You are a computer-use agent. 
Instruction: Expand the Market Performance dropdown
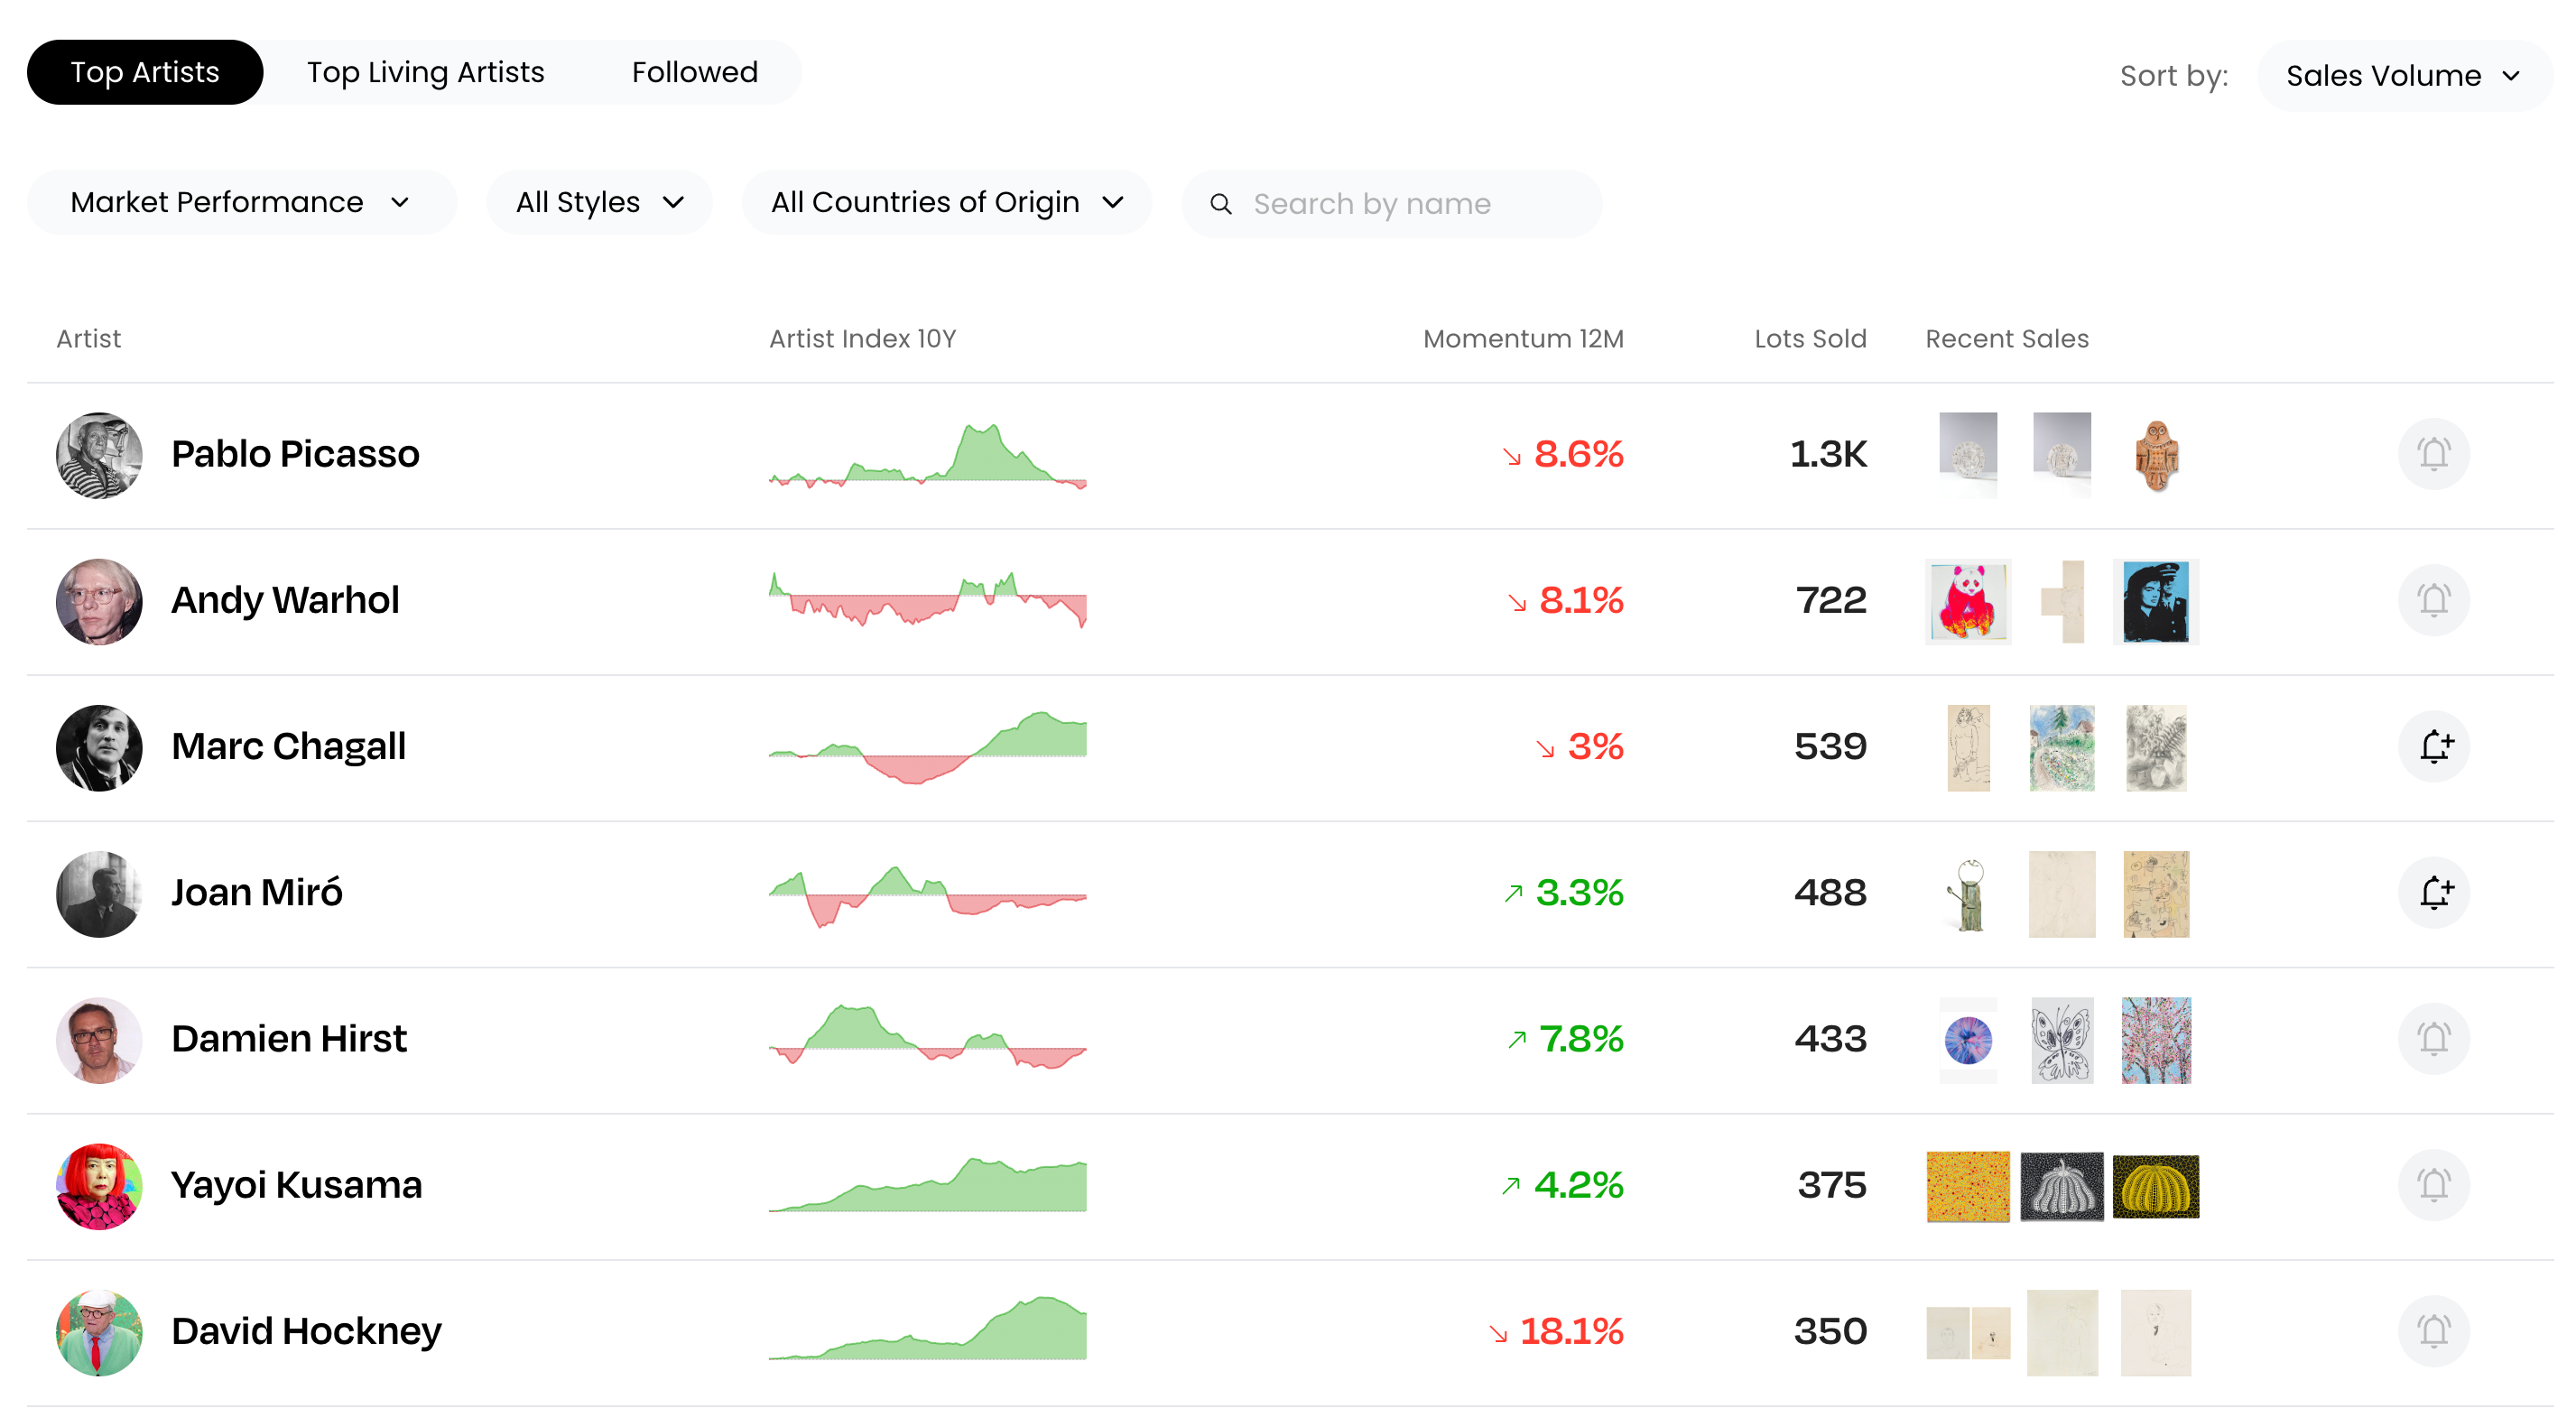pos(241,202)
